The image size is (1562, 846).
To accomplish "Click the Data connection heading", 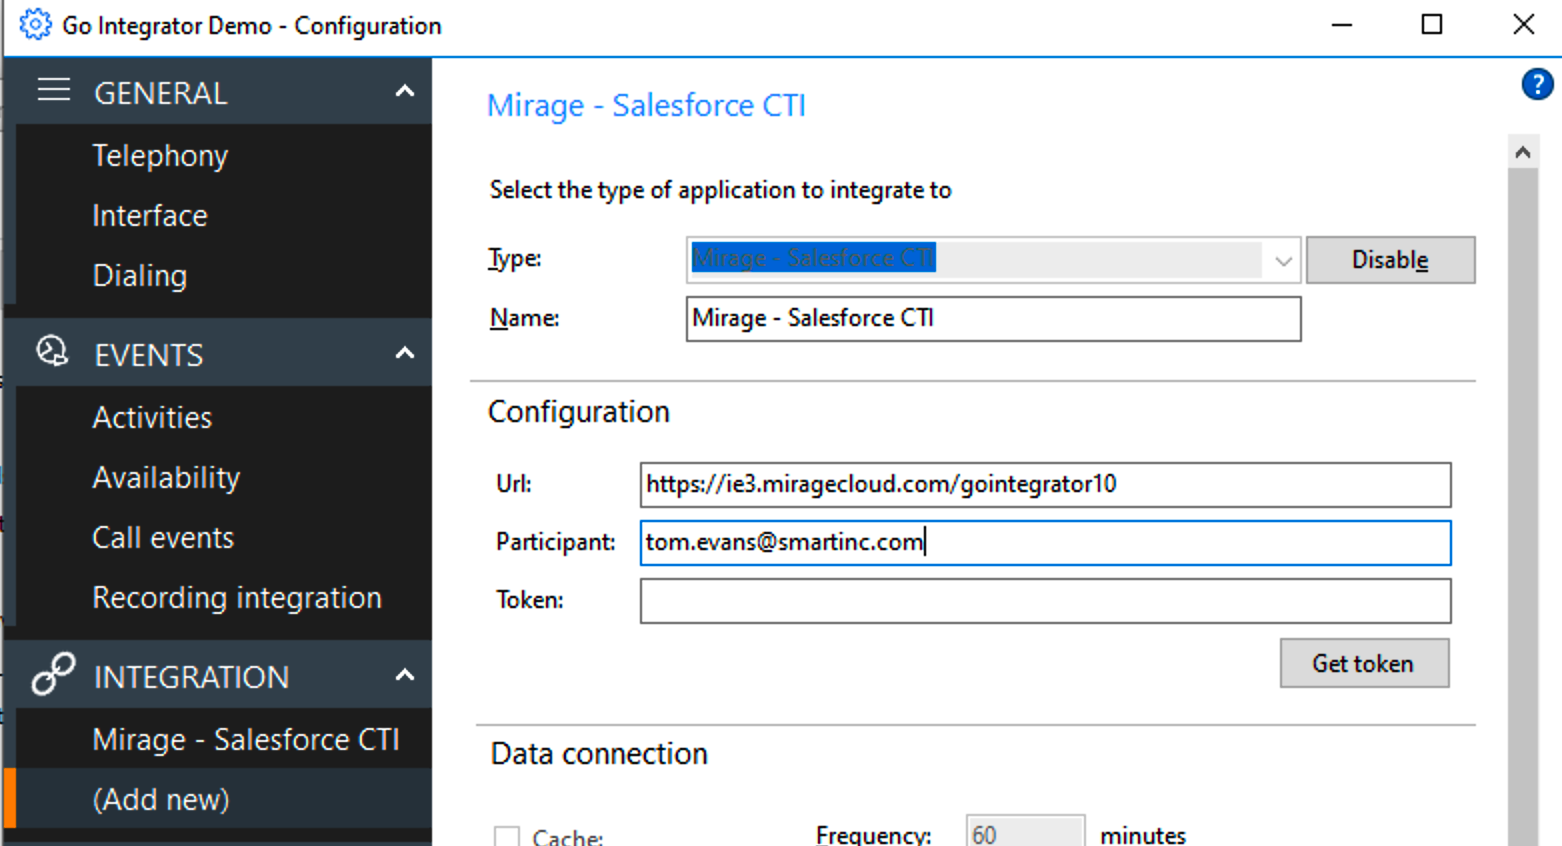I will (x=599, y=754).
